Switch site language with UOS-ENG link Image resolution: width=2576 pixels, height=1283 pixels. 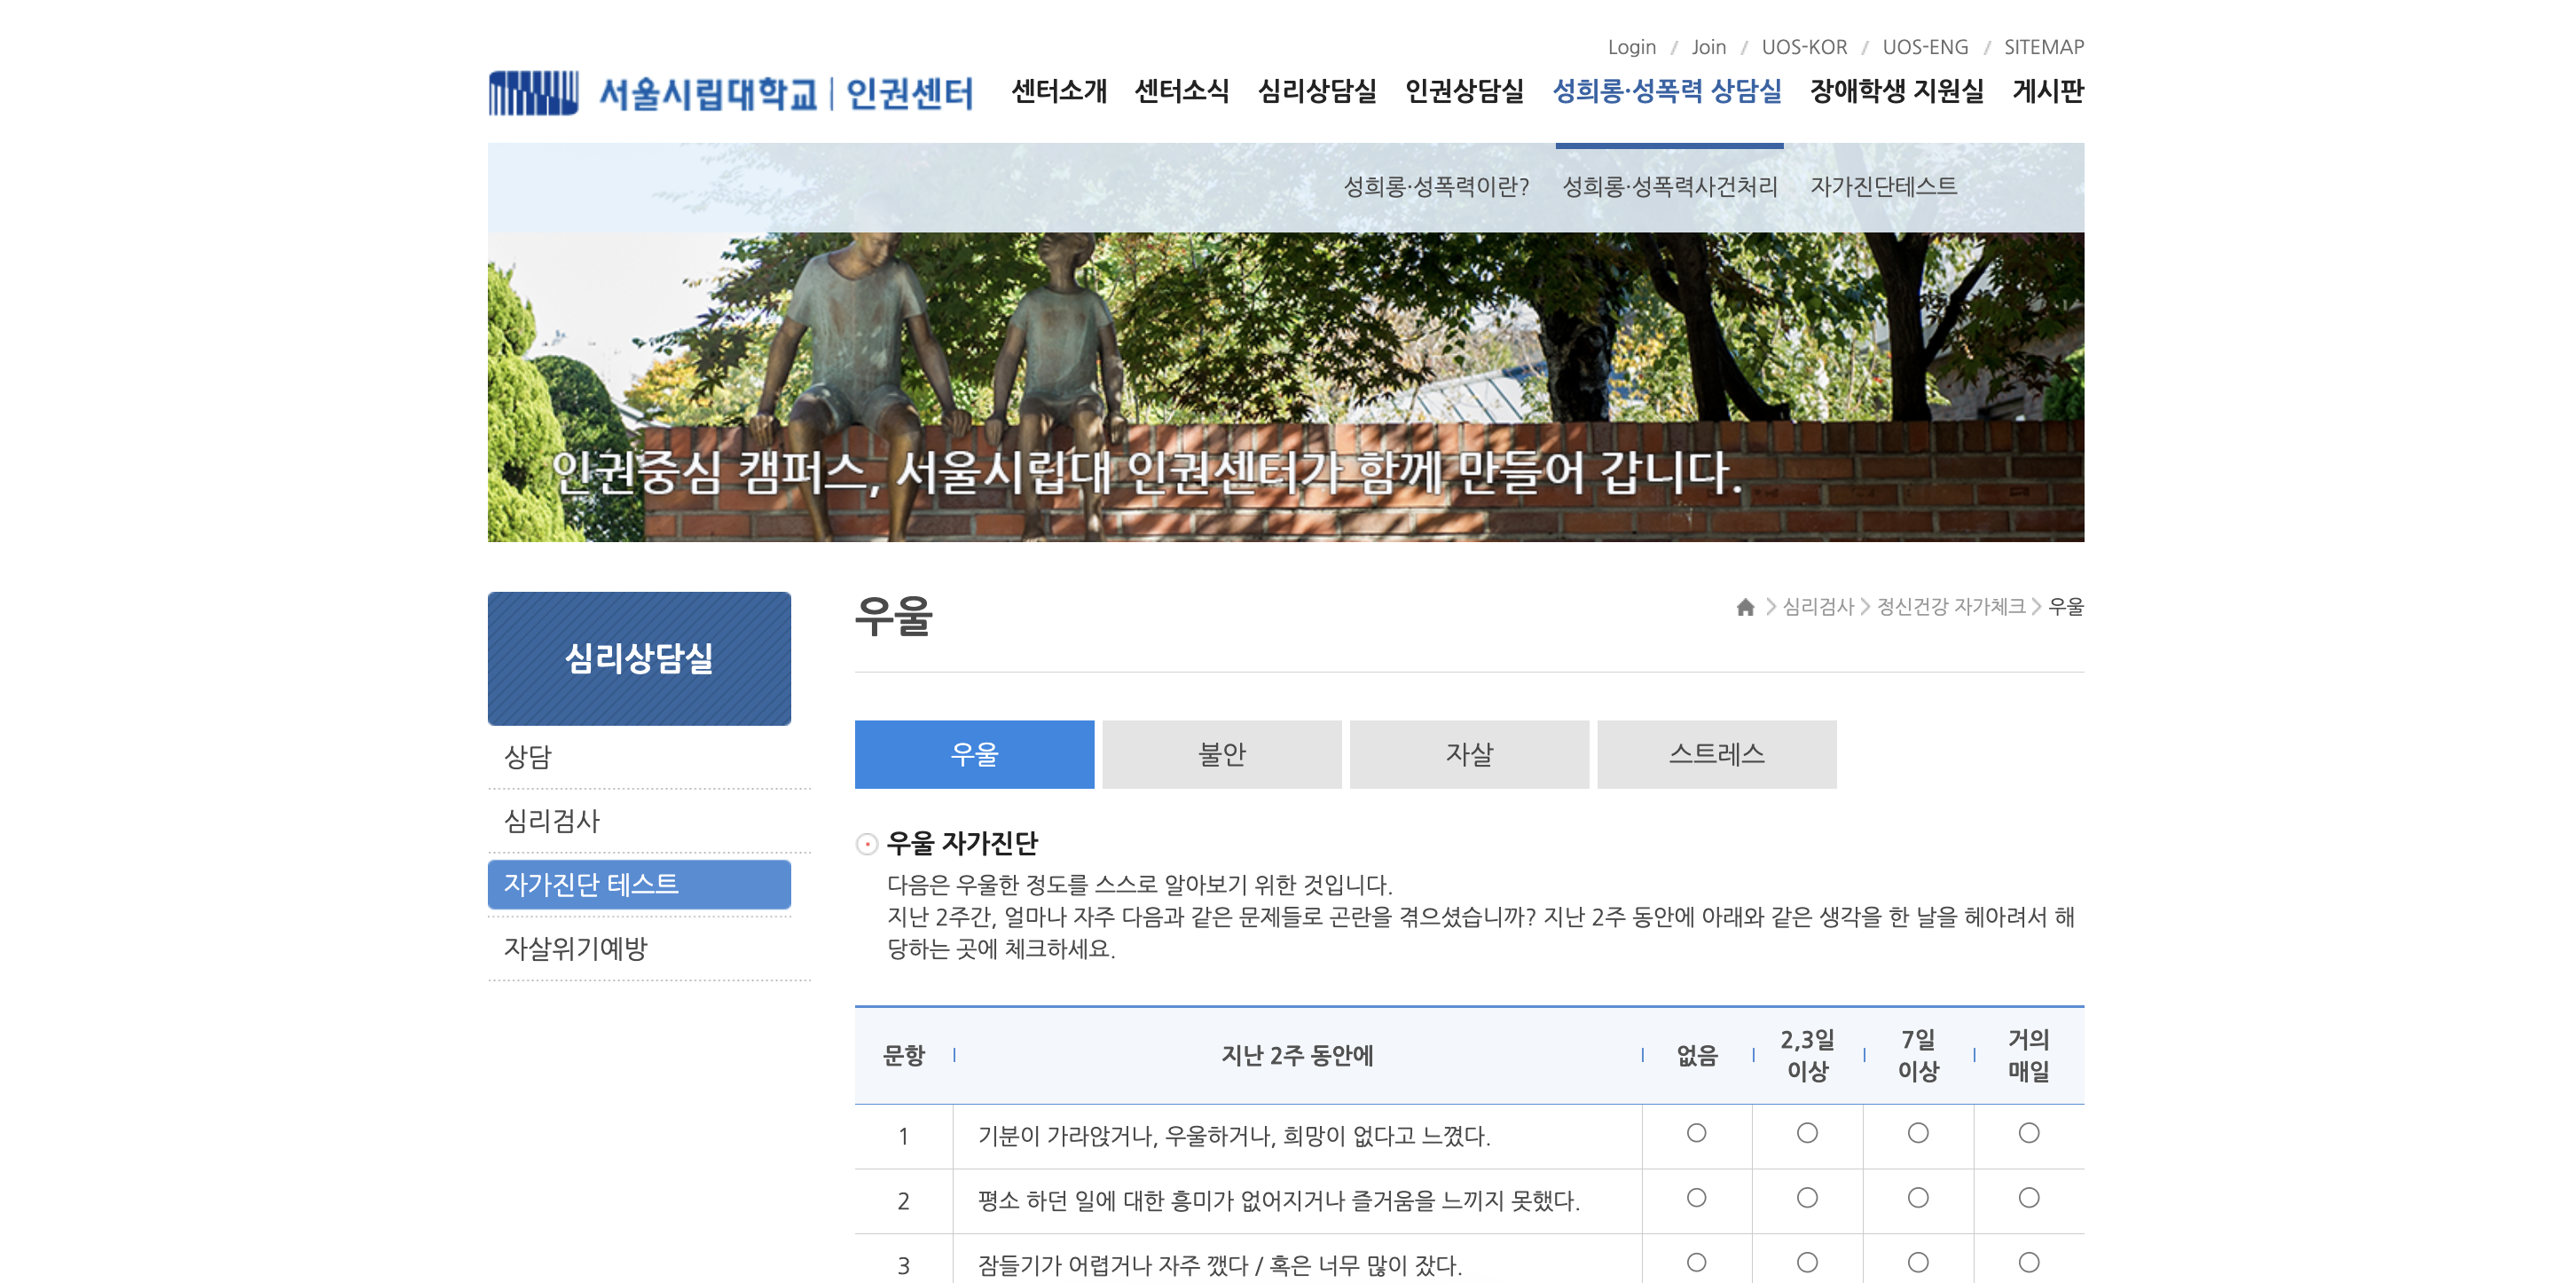coord(1925,46)
